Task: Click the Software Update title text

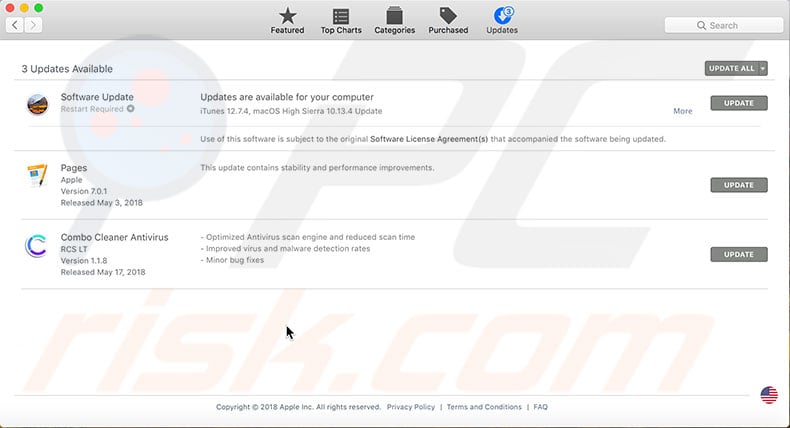Action: [97, 97]
